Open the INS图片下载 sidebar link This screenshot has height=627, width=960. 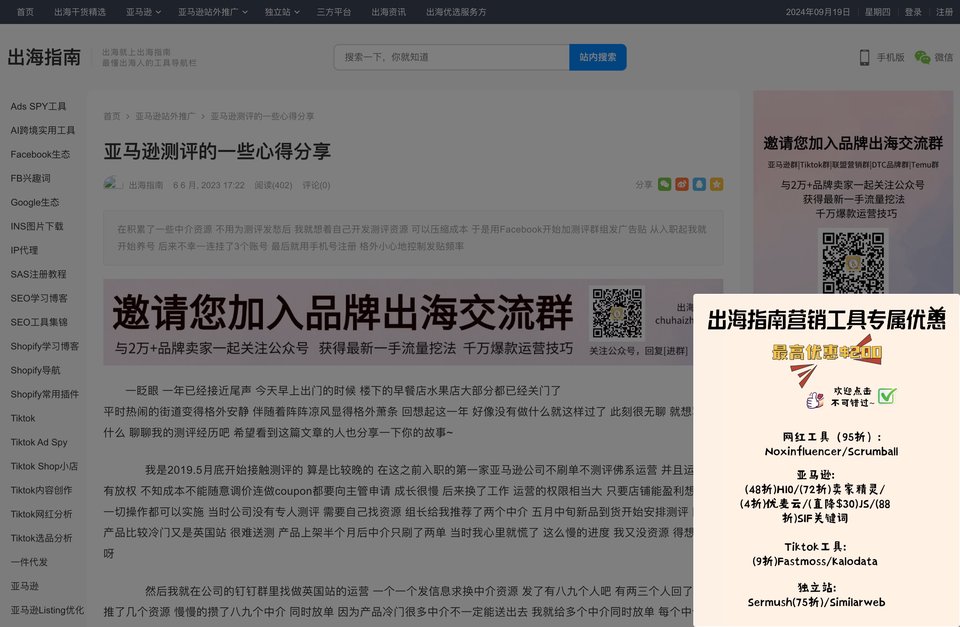[x=37, y=226]
